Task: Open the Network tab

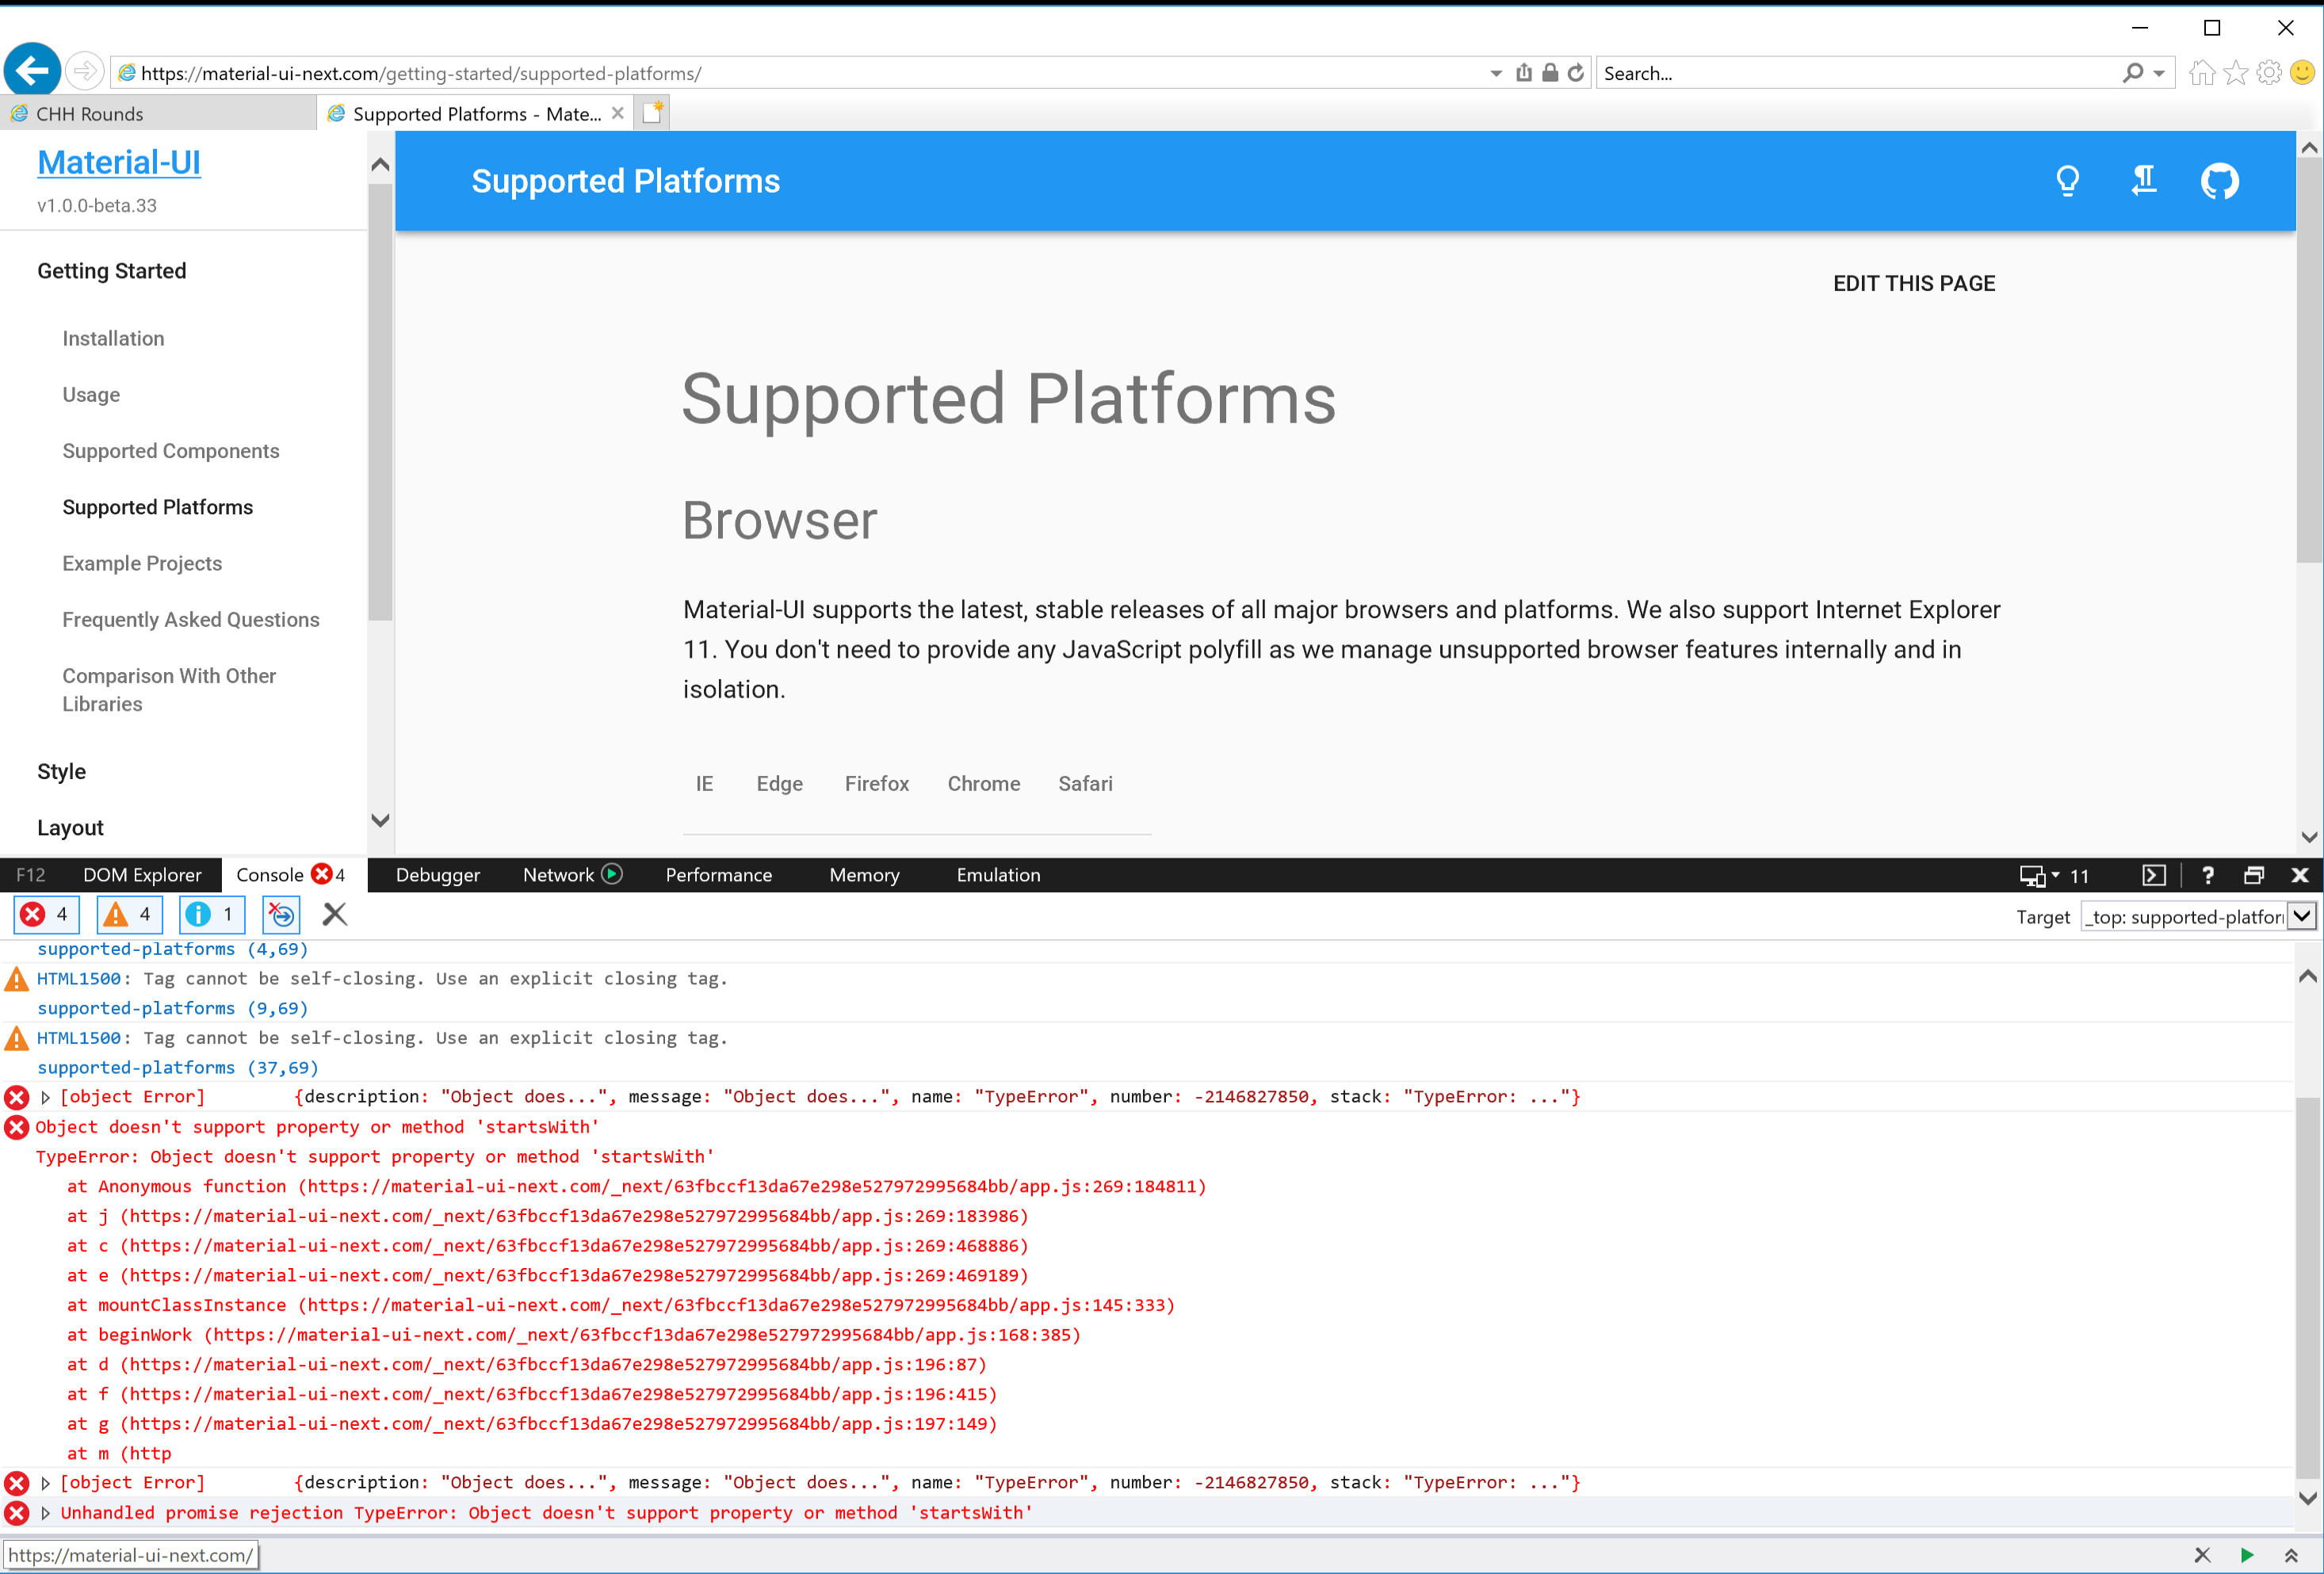Action: click(x=558, y=875)
